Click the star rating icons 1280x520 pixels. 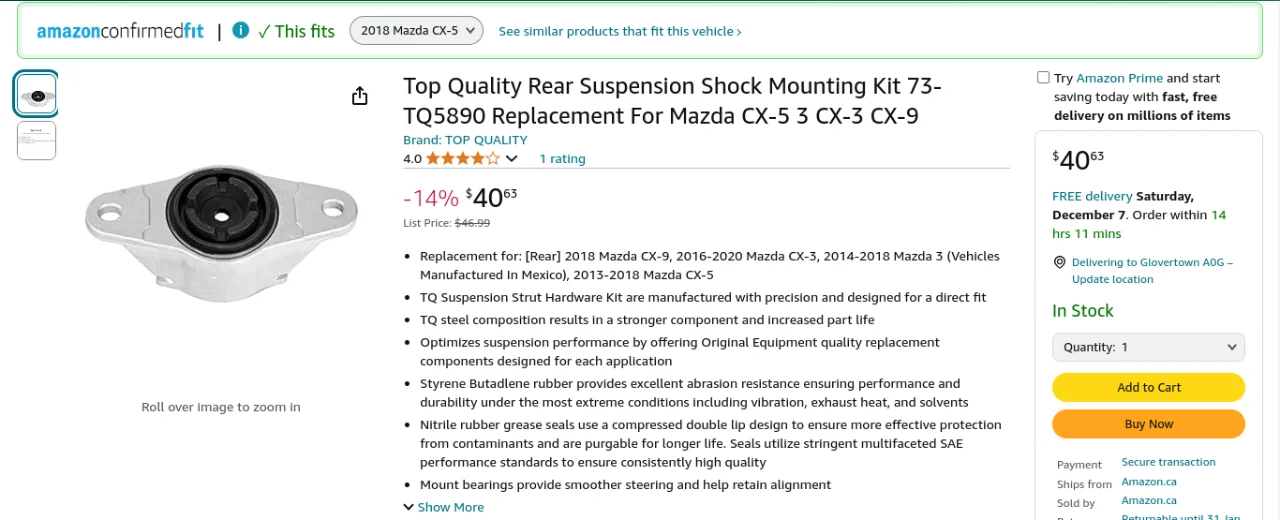point(462,158)
